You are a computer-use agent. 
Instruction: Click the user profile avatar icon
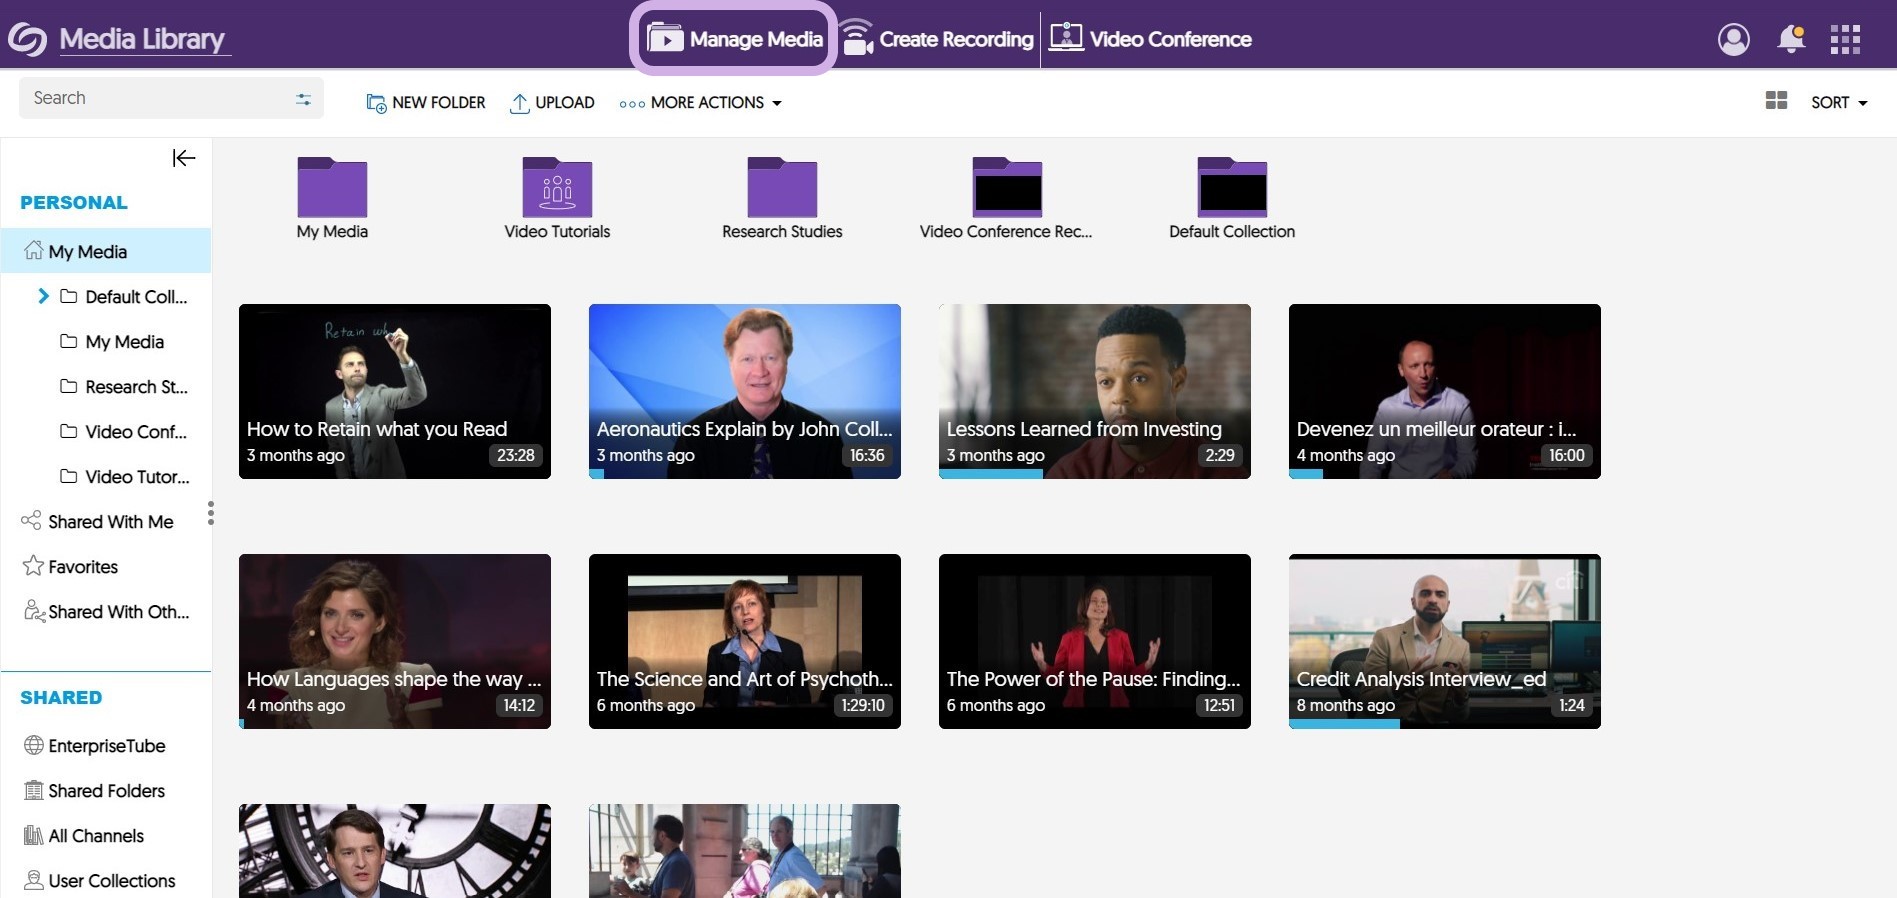(1733, 39)
